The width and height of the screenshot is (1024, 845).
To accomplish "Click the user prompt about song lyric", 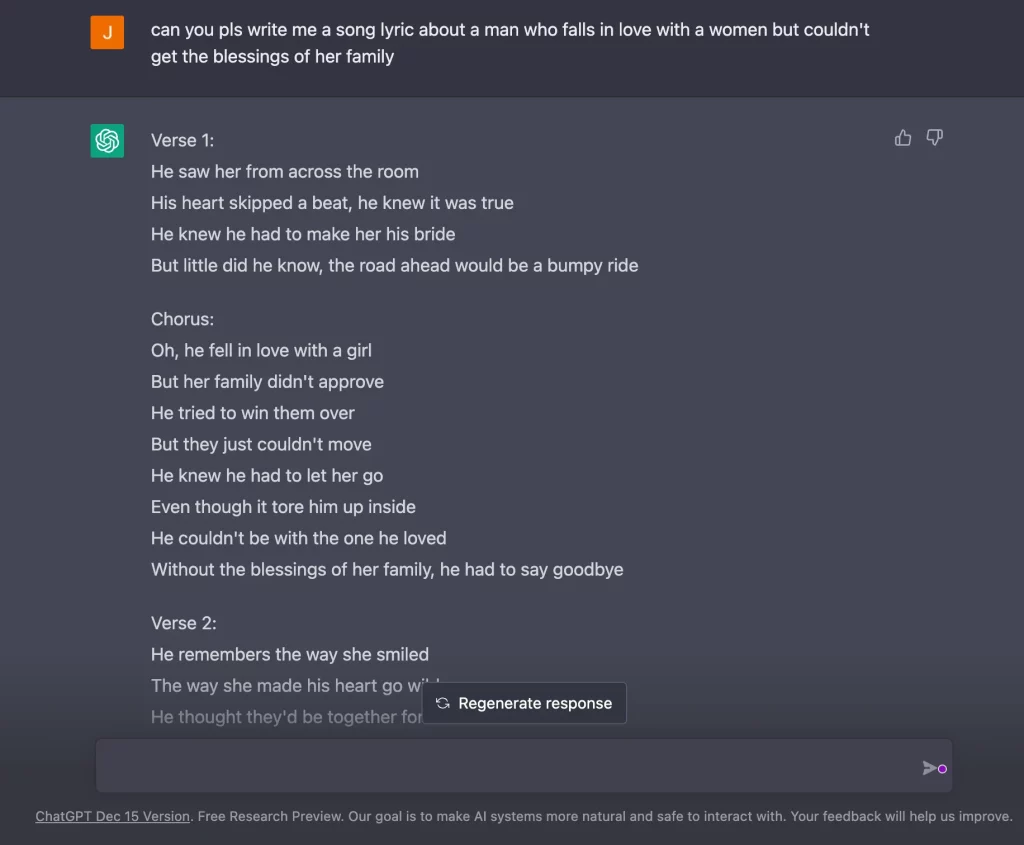I will coord(510,43).
